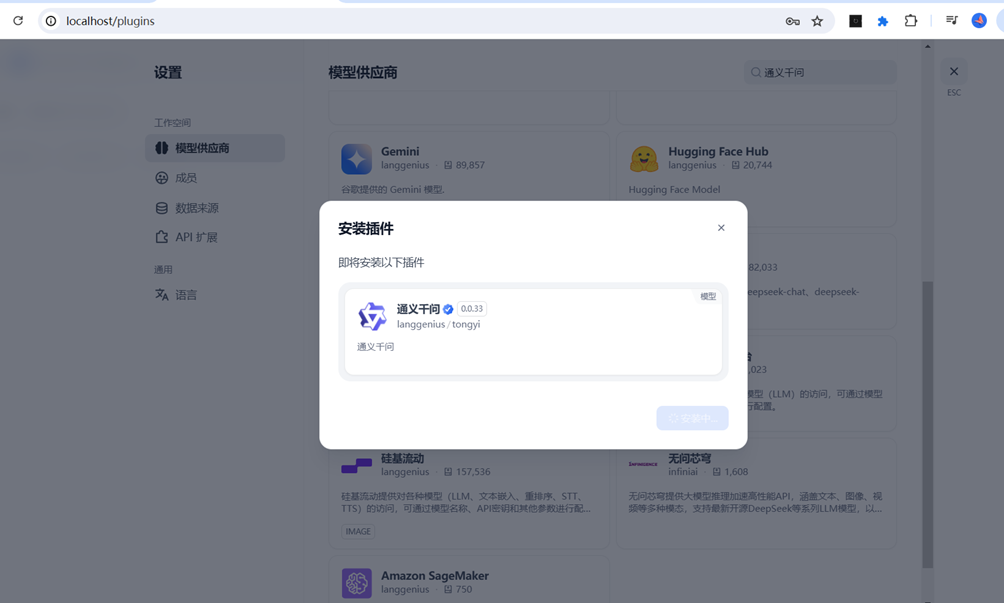Open the browser profile avatar

click(x=979, y=20)
